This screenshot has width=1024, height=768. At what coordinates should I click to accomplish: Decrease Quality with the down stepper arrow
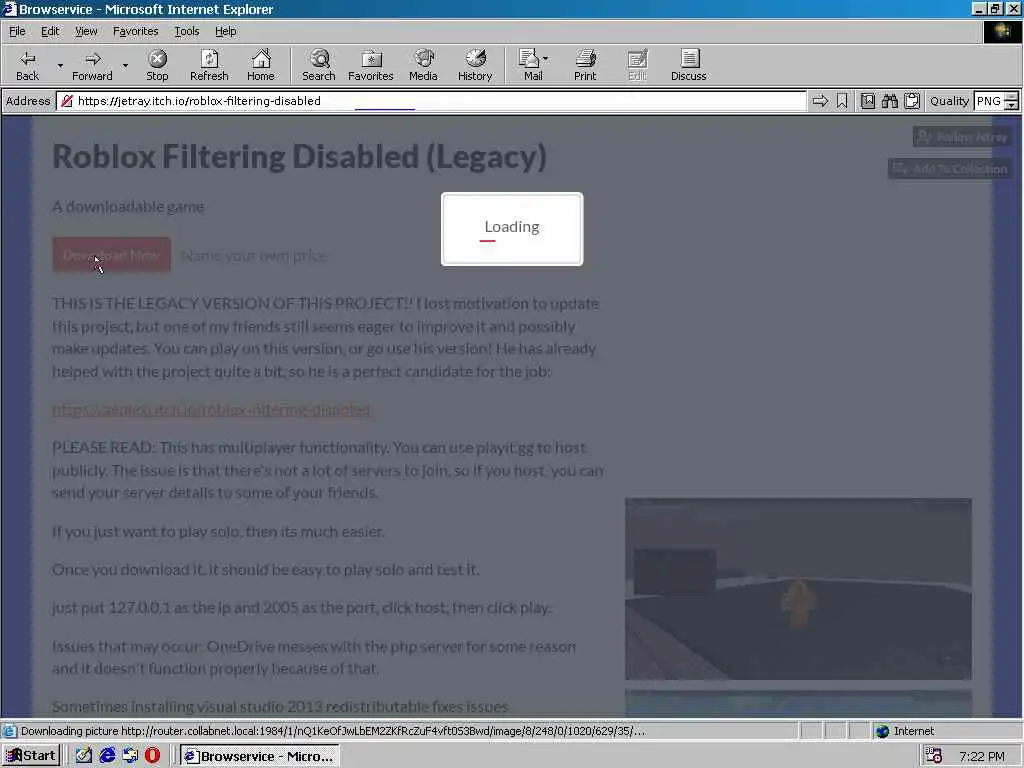[1011, 105]
